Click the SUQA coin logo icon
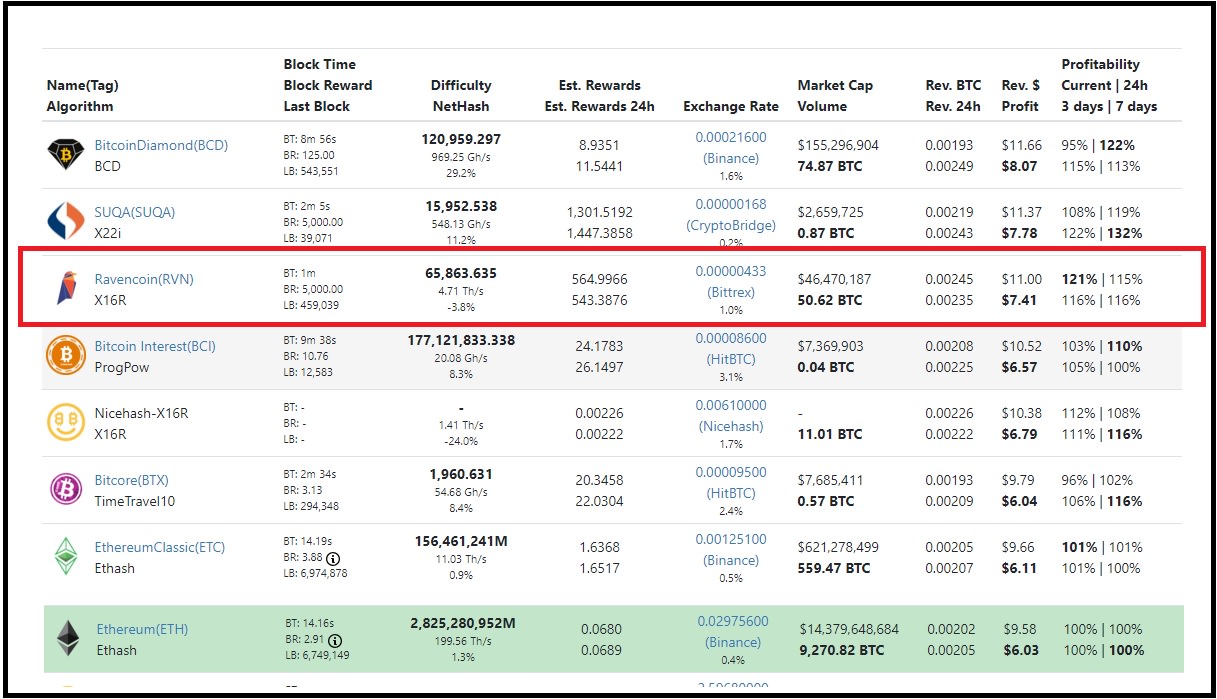 (66, 222)
